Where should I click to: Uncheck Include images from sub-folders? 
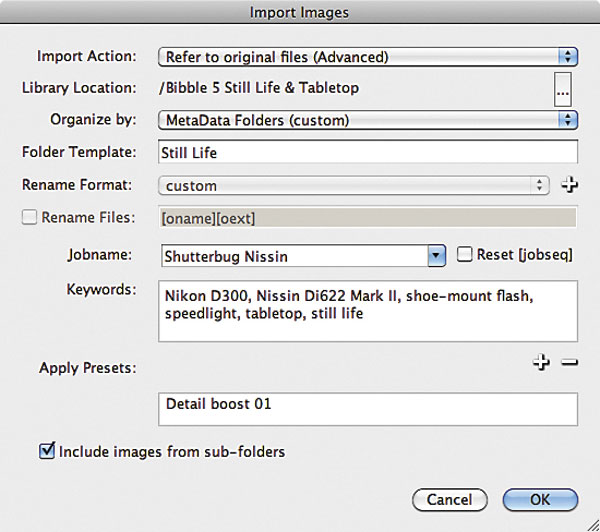coord(47,450)
